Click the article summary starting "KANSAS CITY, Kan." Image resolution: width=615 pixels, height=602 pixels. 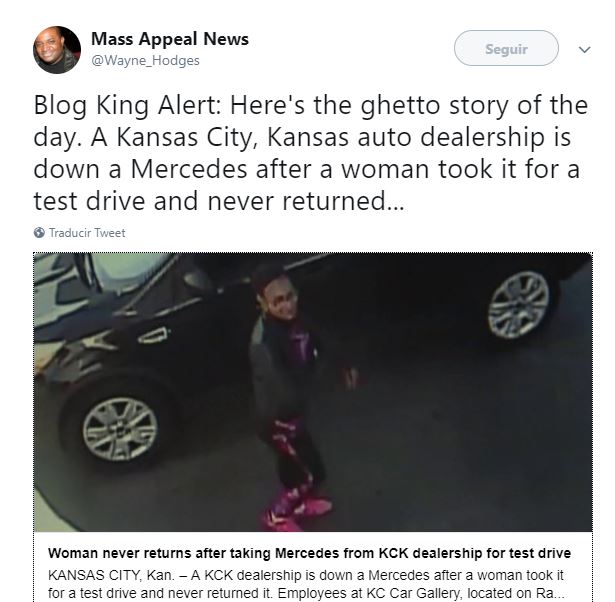click(307, 584)
